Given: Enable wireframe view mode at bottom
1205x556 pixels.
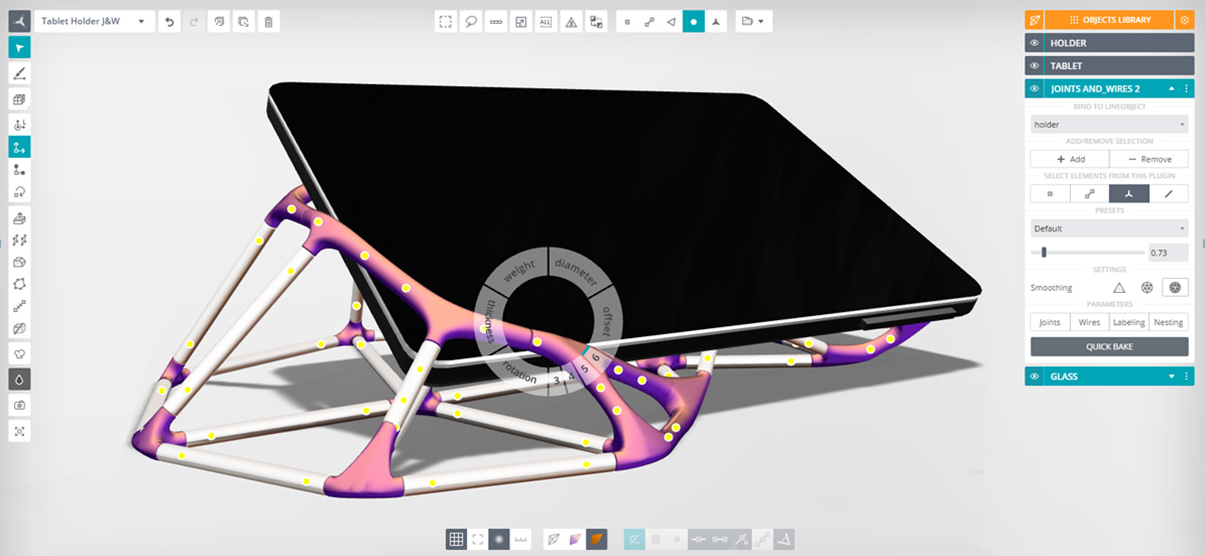Looking at the screenshot, I should [x=553, y=540].
